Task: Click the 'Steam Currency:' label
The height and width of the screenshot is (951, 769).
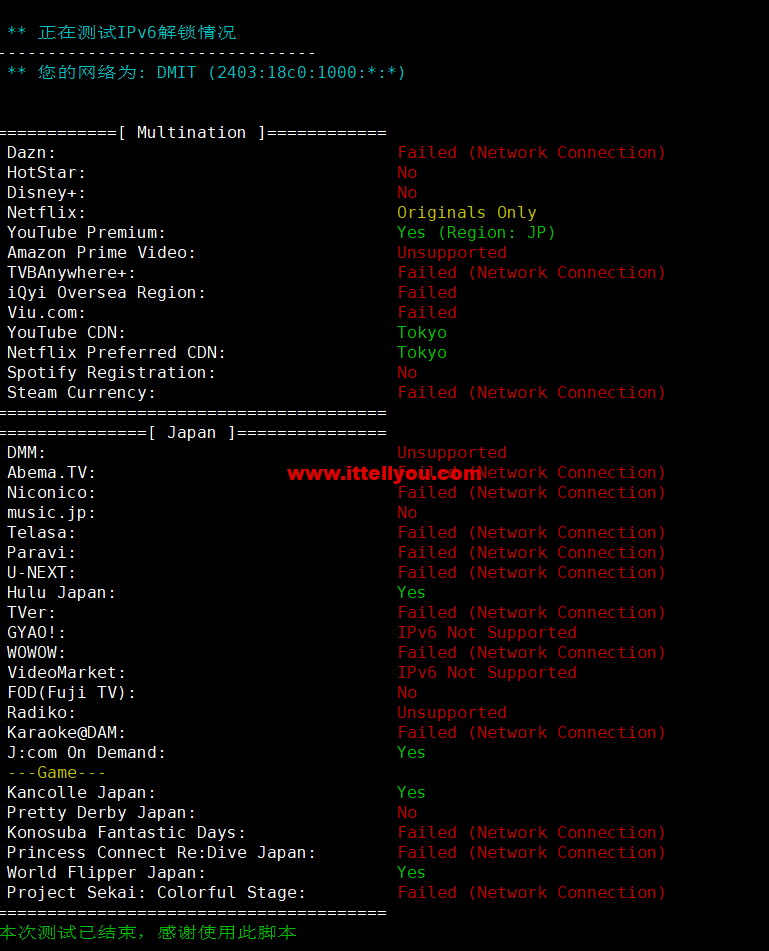Action: tap(81, 392)
